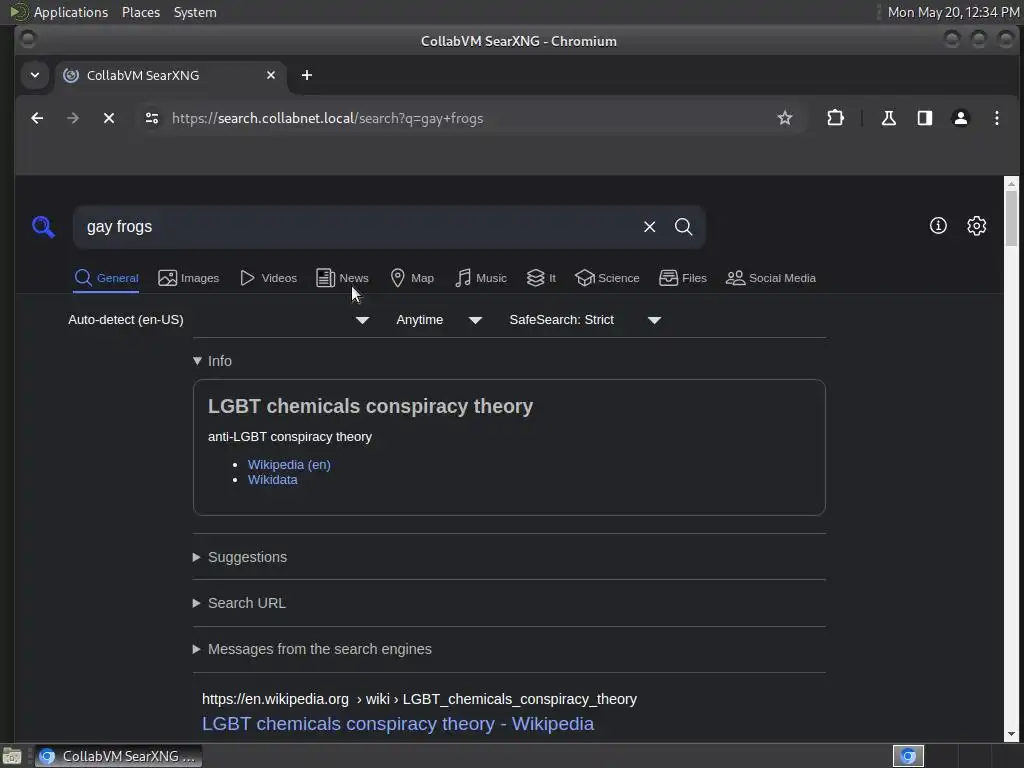
Task: Click scrollbar down arrow
Action: tap(1011, 734)
